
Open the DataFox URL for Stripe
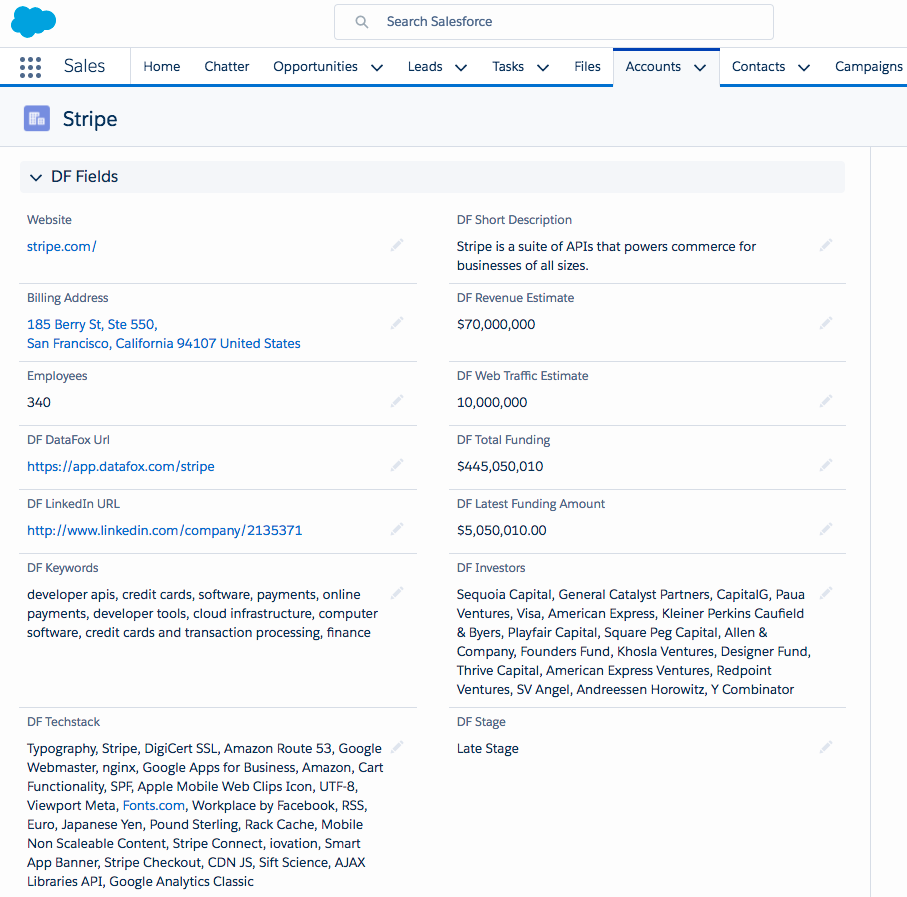[x=120, y=466]
